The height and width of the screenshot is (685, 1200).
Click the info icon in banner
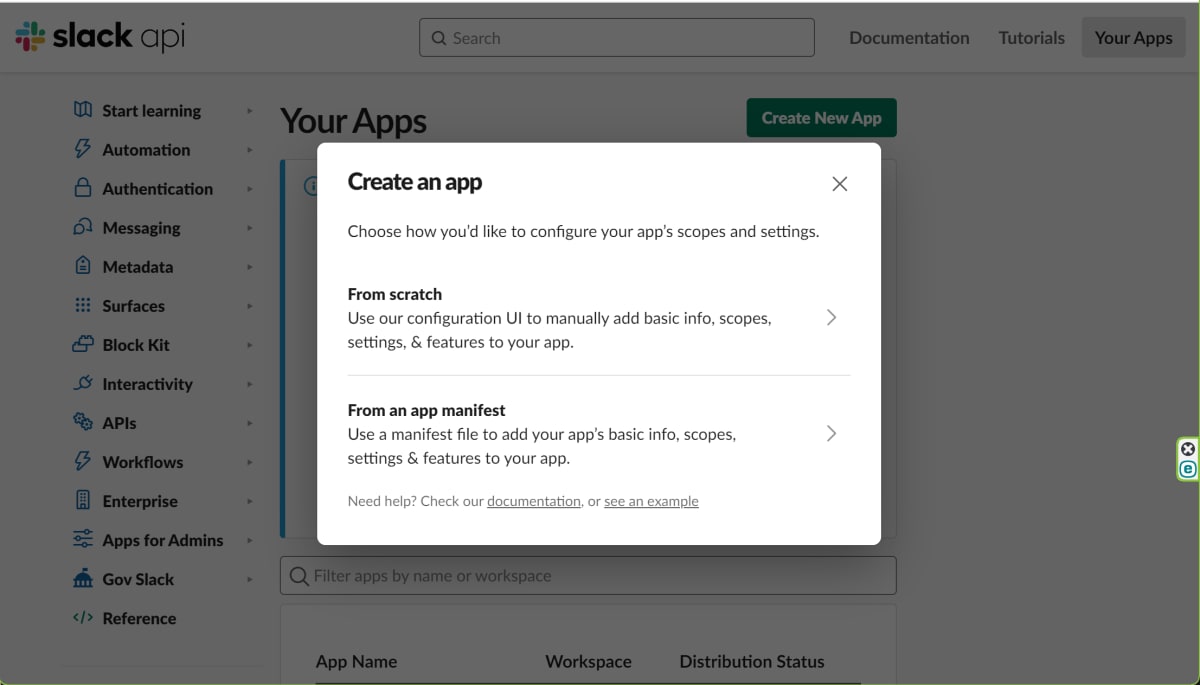pyautogui.click(x=311, y=186)
